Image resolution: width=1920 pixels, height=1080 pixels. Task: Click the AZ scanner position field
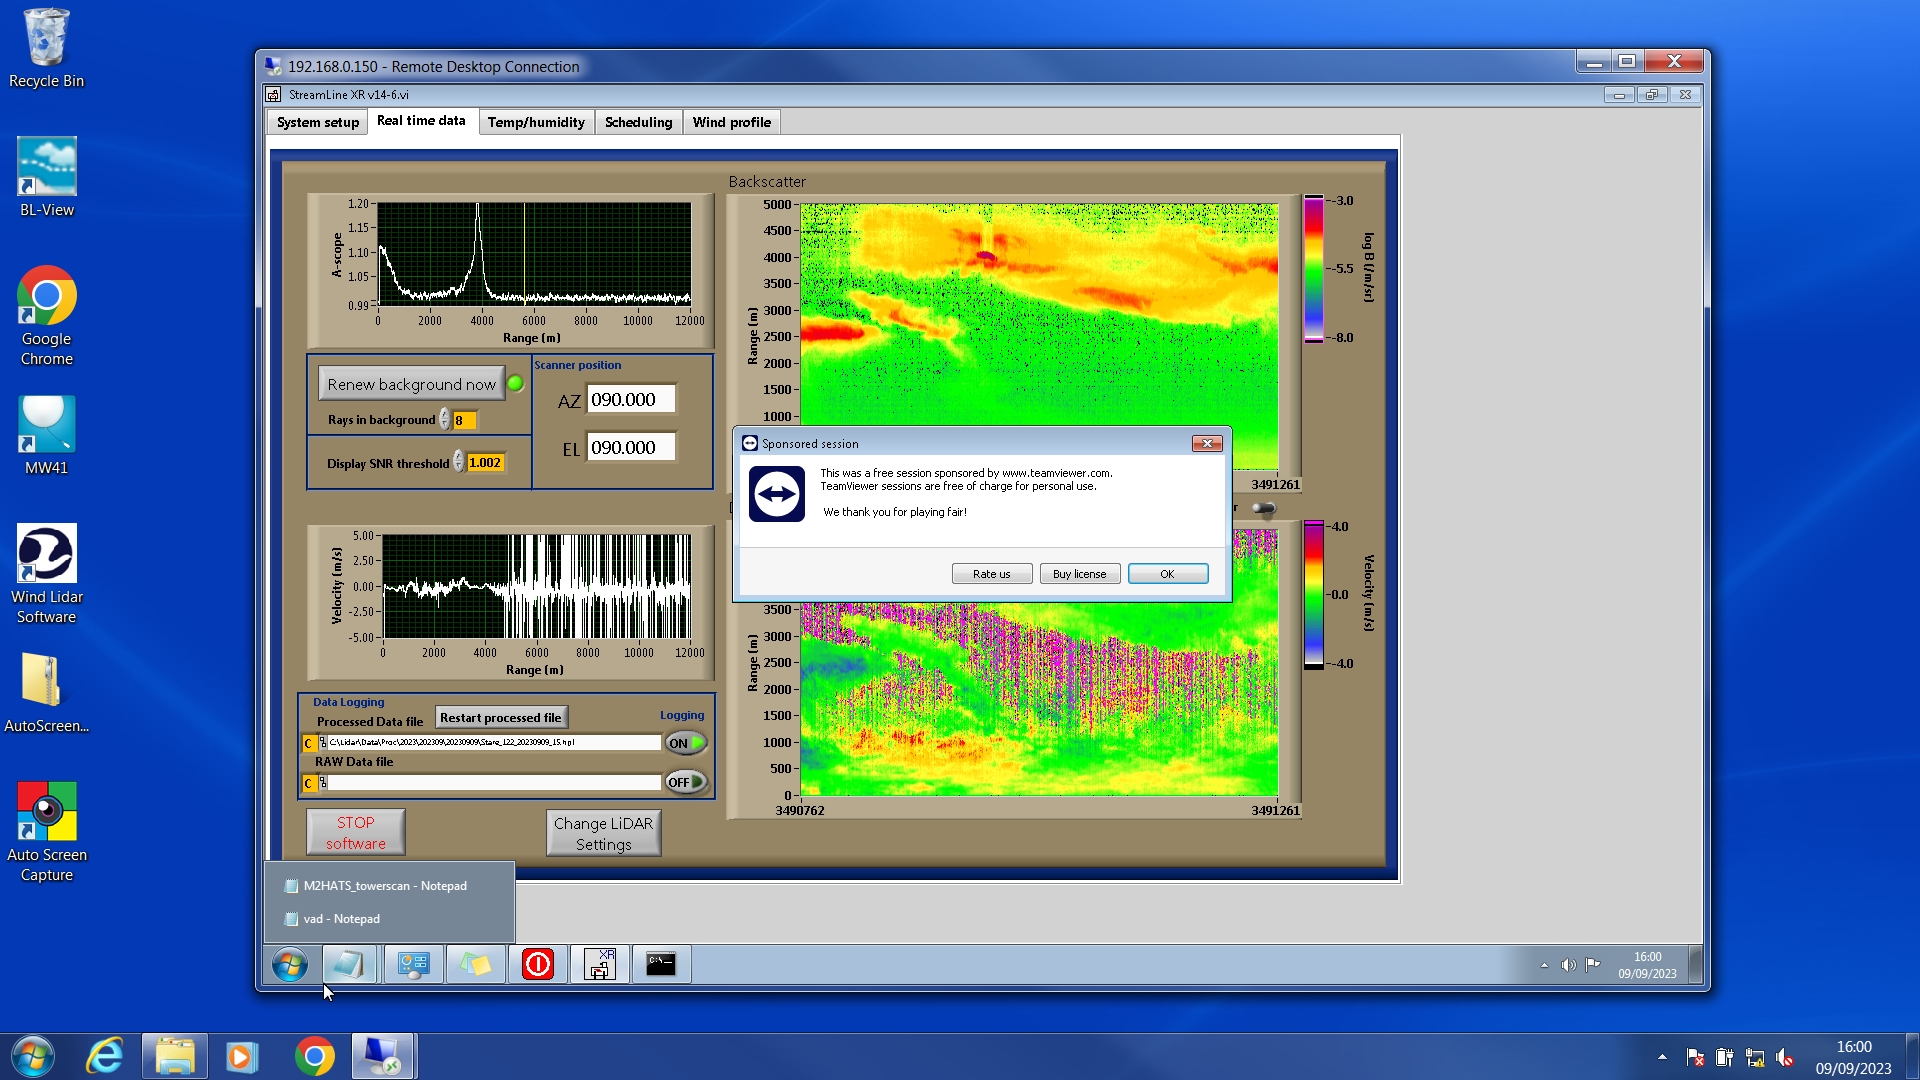pyautogui.click(x=630, y=400)
